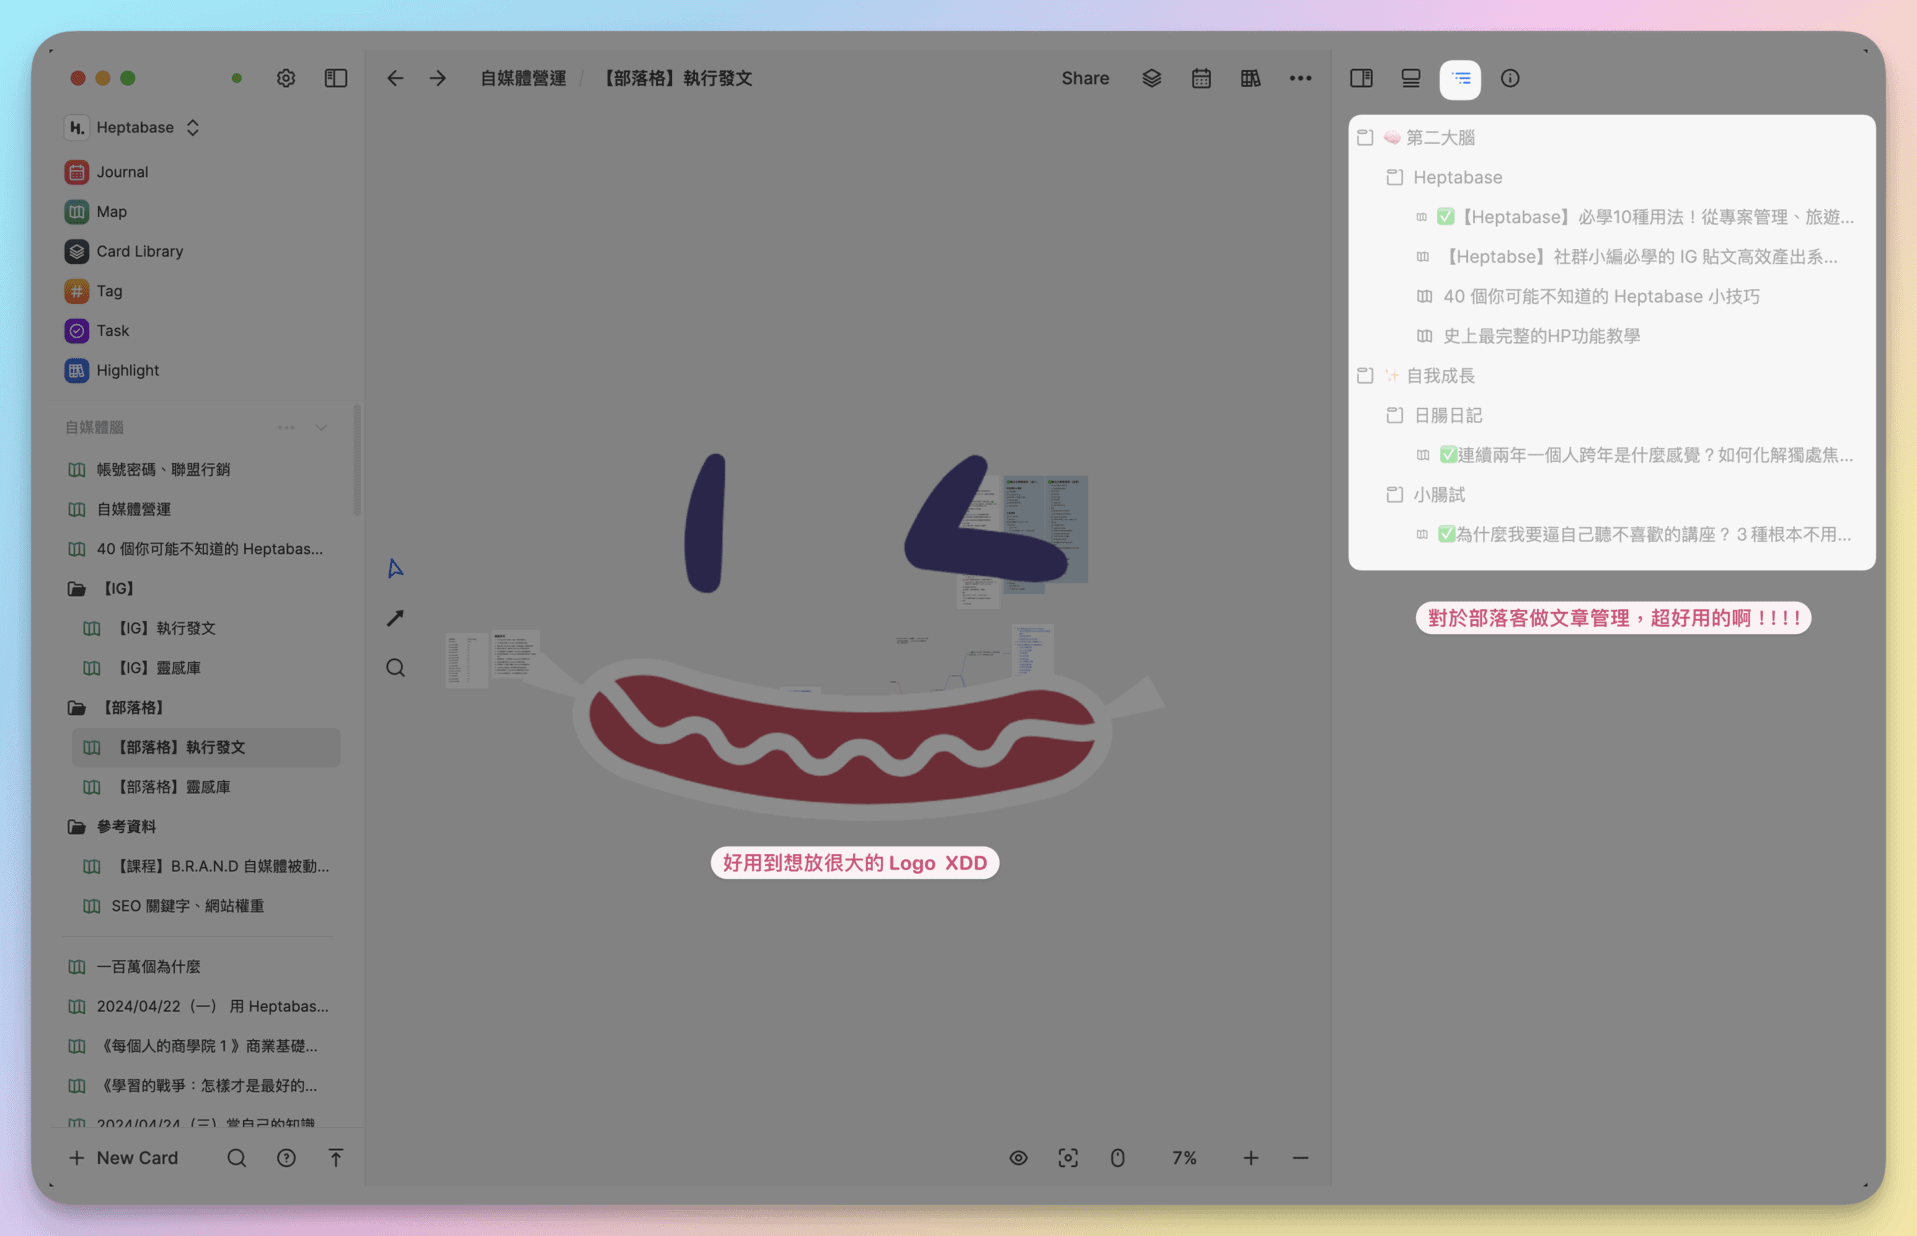This screenshot has width=1917, height=1236.
Task: Collapse the 自媒體腦 section chevron
Action: click(321, 428)
